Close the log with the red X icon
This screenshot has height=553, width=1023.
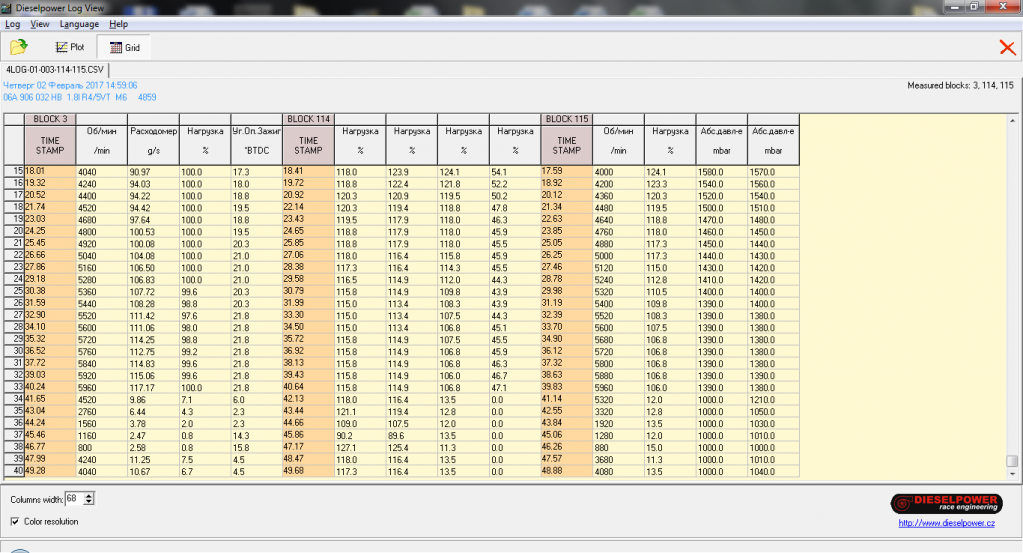(1006, 47)
